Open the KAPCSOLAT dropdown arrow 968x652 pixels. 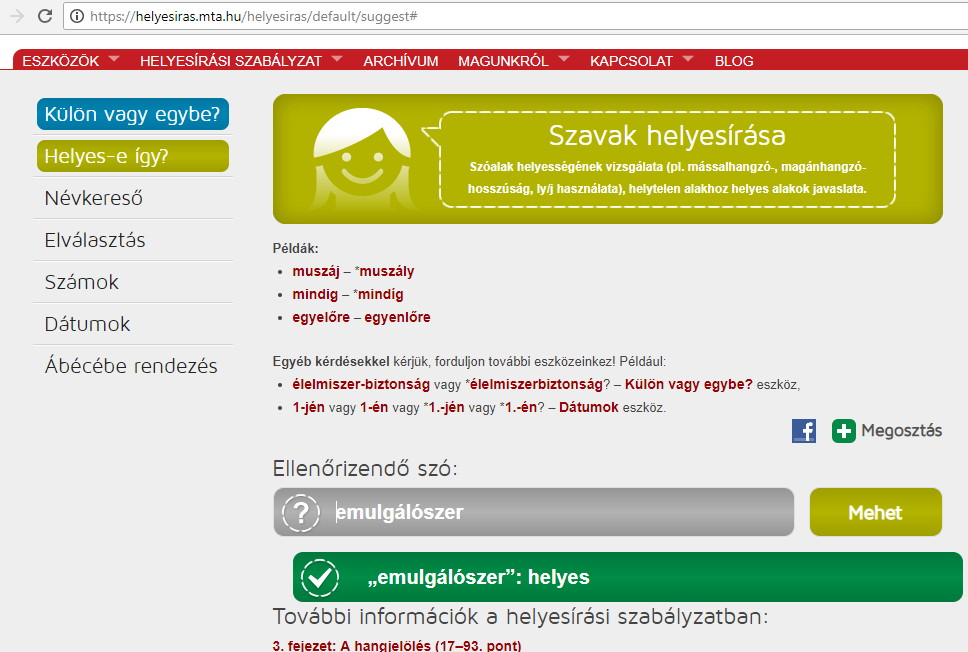point(688,60)
